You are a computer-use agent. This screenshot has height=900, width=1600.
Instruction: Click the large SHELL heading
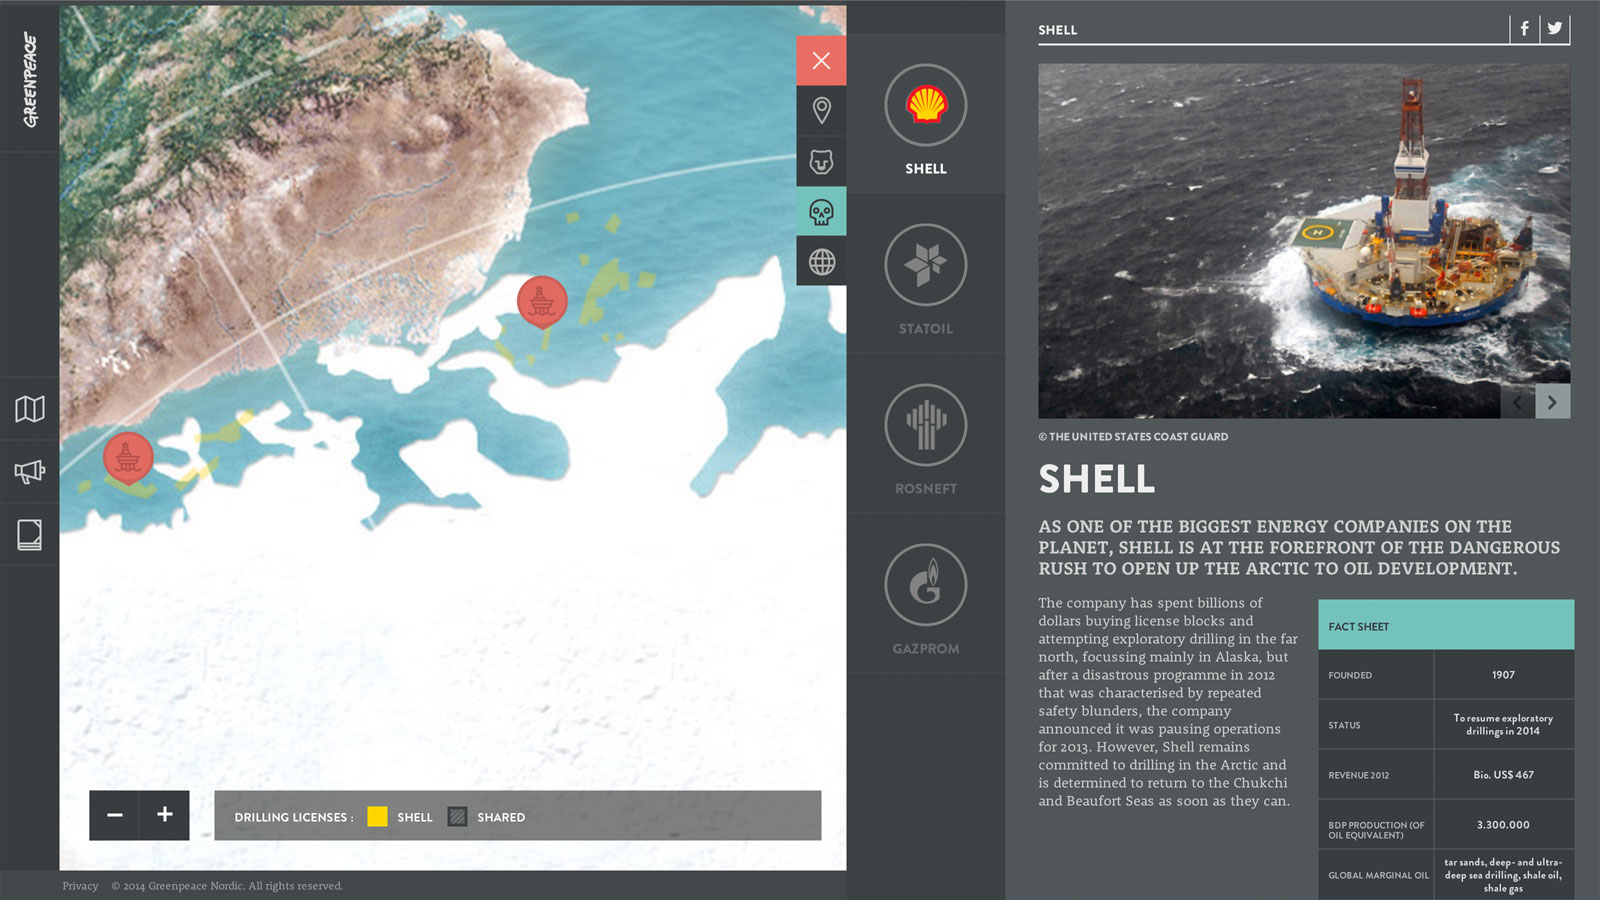coord(1097,479)
